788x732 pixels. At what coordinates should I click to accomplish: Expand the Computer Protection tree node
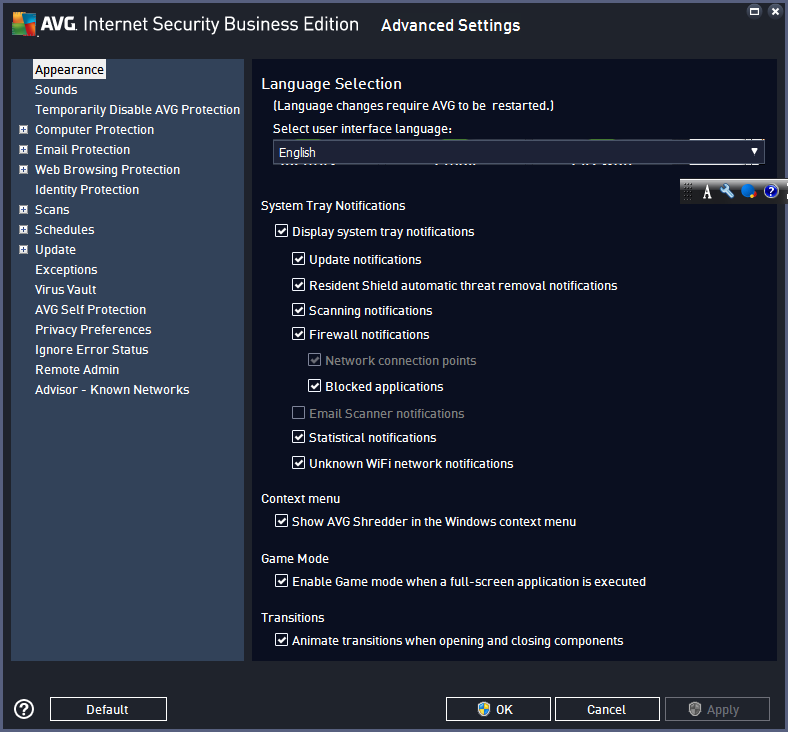click(24, 130)
